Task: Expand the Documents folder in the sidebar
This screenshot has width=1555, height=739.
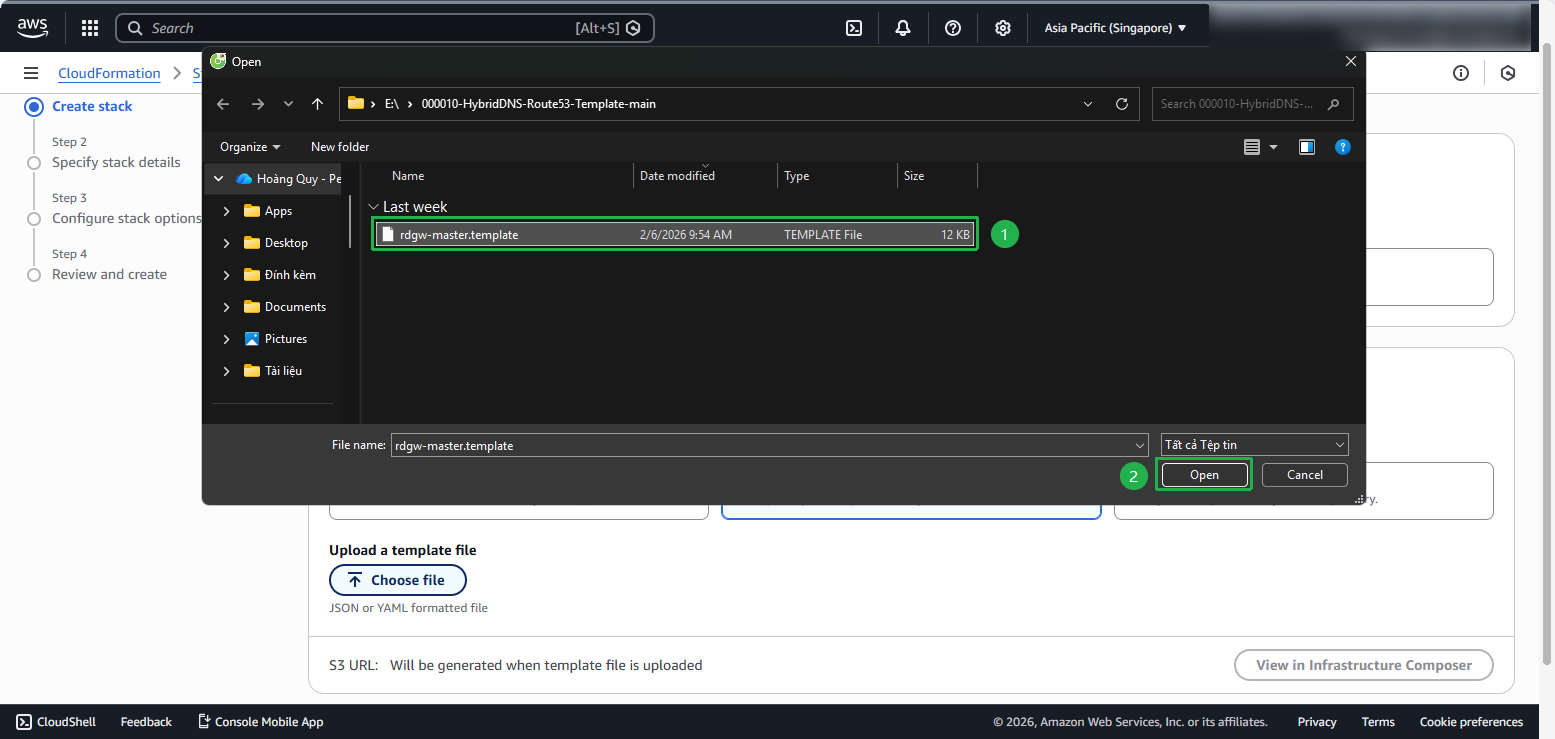Action: click(227, 306)
